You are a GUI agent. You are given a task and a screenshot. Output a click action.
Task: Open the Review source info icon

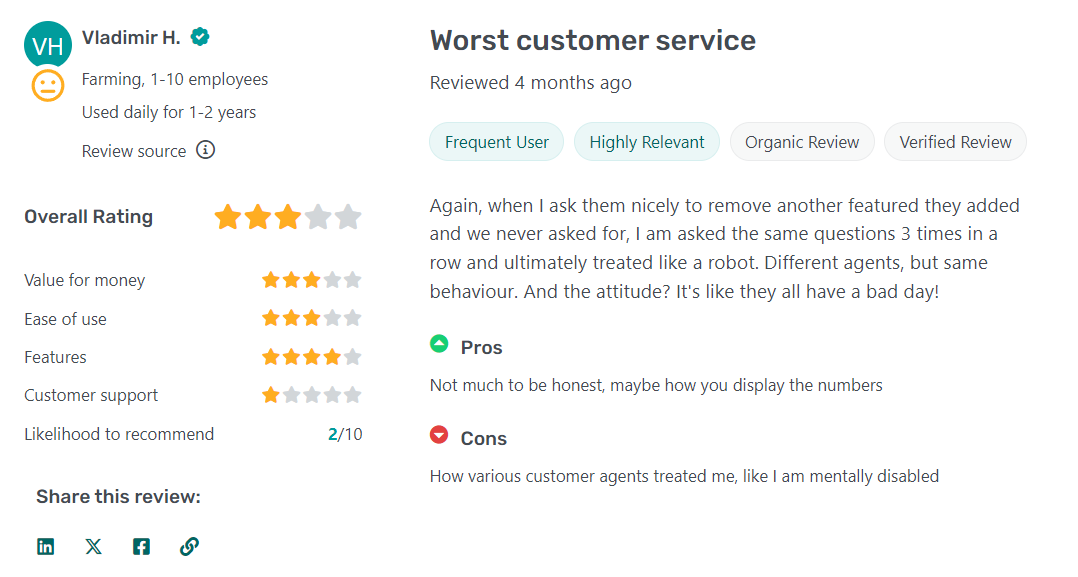(206, 151)
